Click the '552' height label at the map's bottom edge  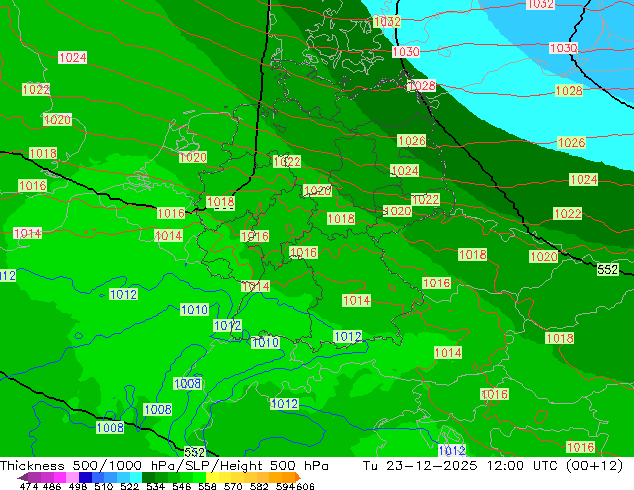[x=194, y=452]
